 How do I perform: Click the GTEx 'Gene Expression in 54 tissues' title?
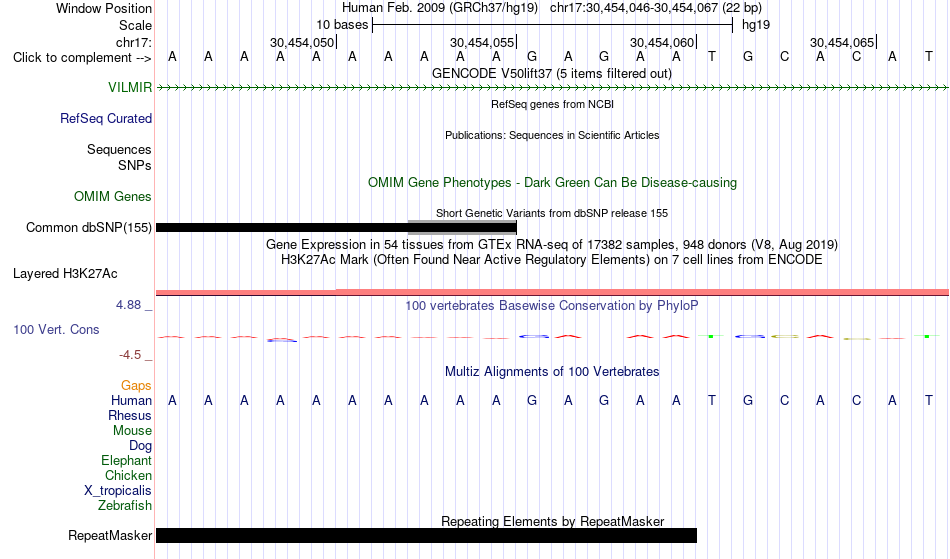[552, 245]
